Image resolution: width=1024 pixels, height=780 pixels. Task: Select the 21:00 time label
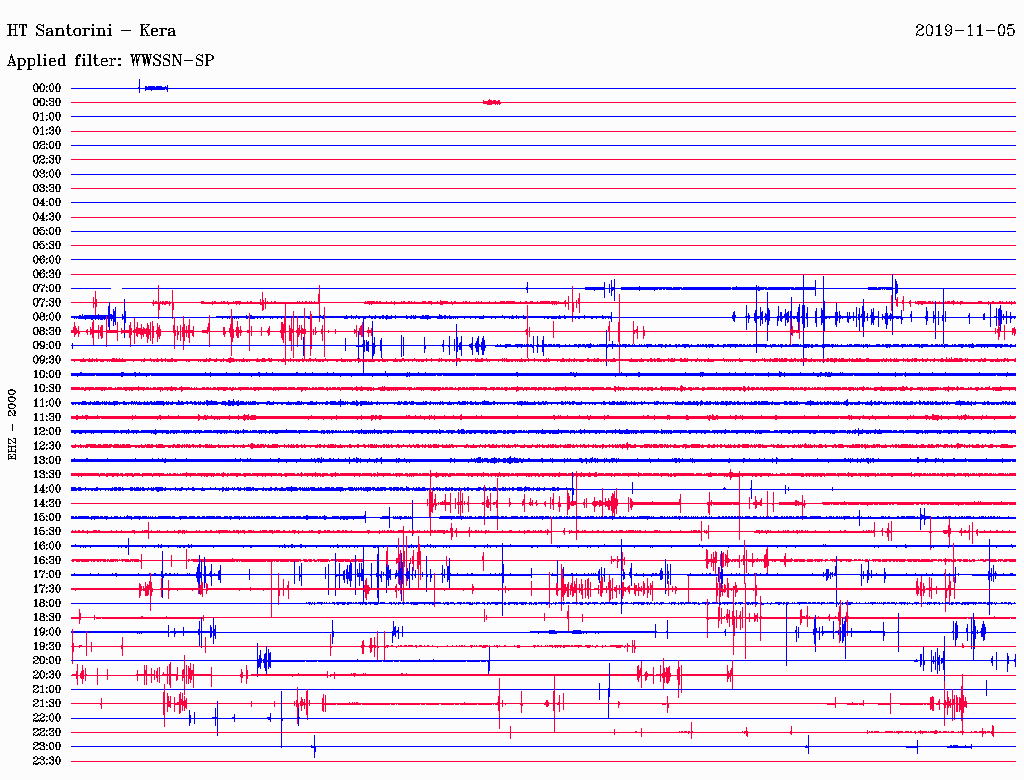click(46, 690)
